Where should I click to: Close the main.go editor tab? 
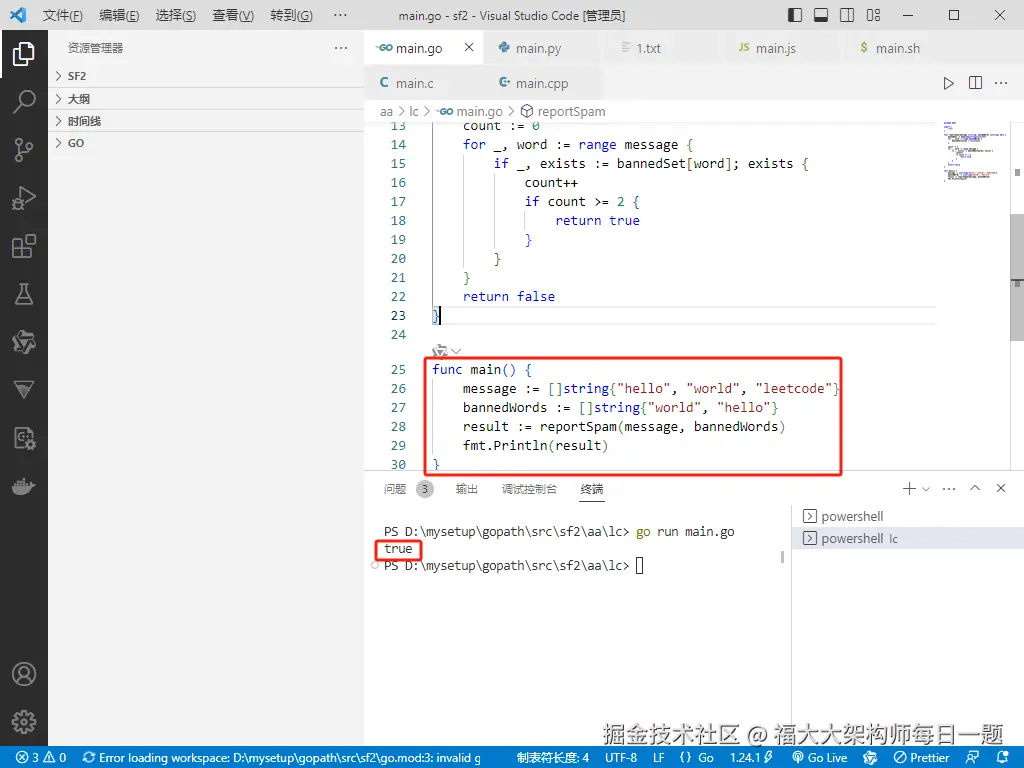[469, 47]
